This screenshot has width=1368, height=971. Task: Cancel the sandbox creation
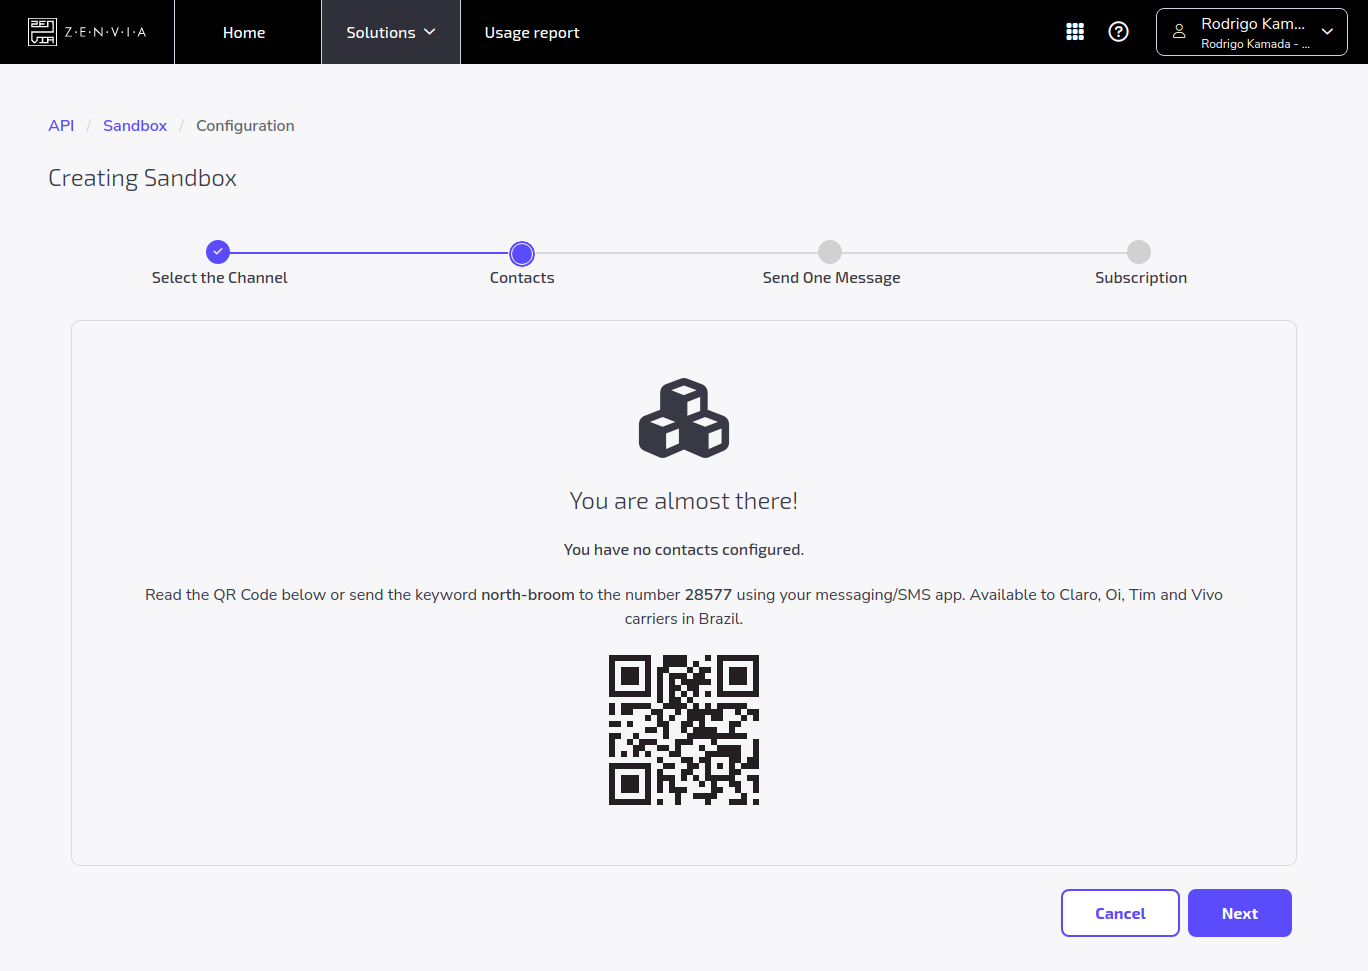1120,912
